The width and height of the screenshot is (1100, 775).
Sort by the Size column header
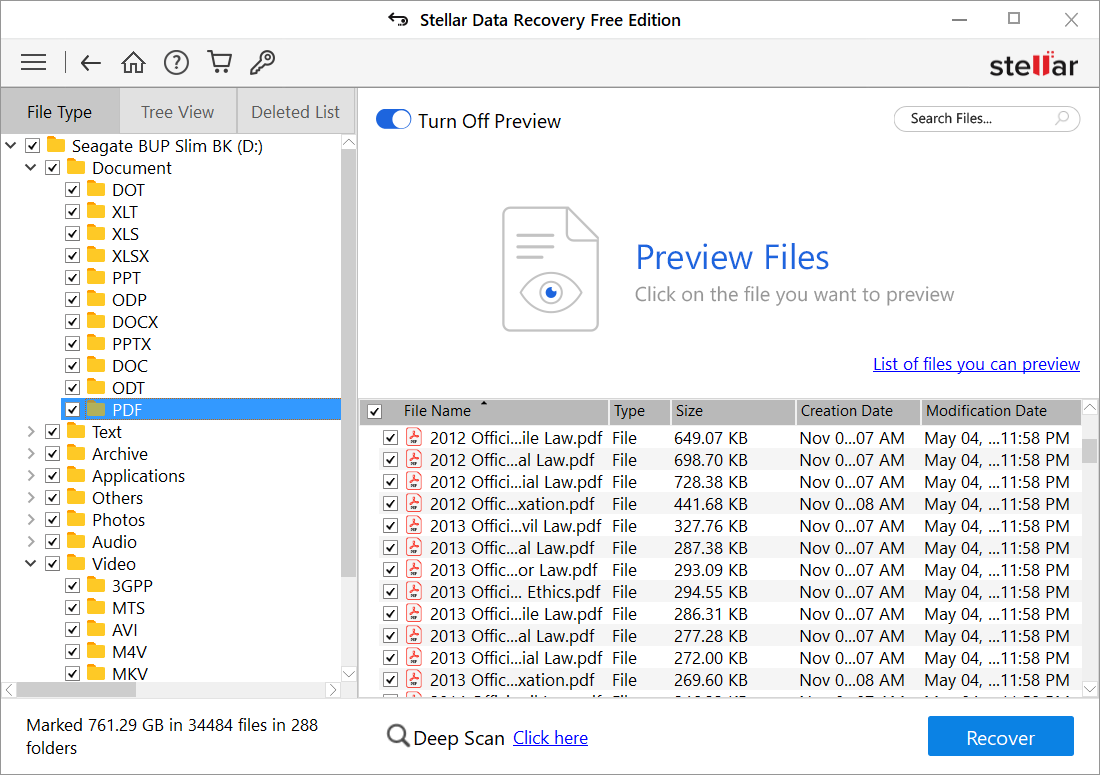732,411
